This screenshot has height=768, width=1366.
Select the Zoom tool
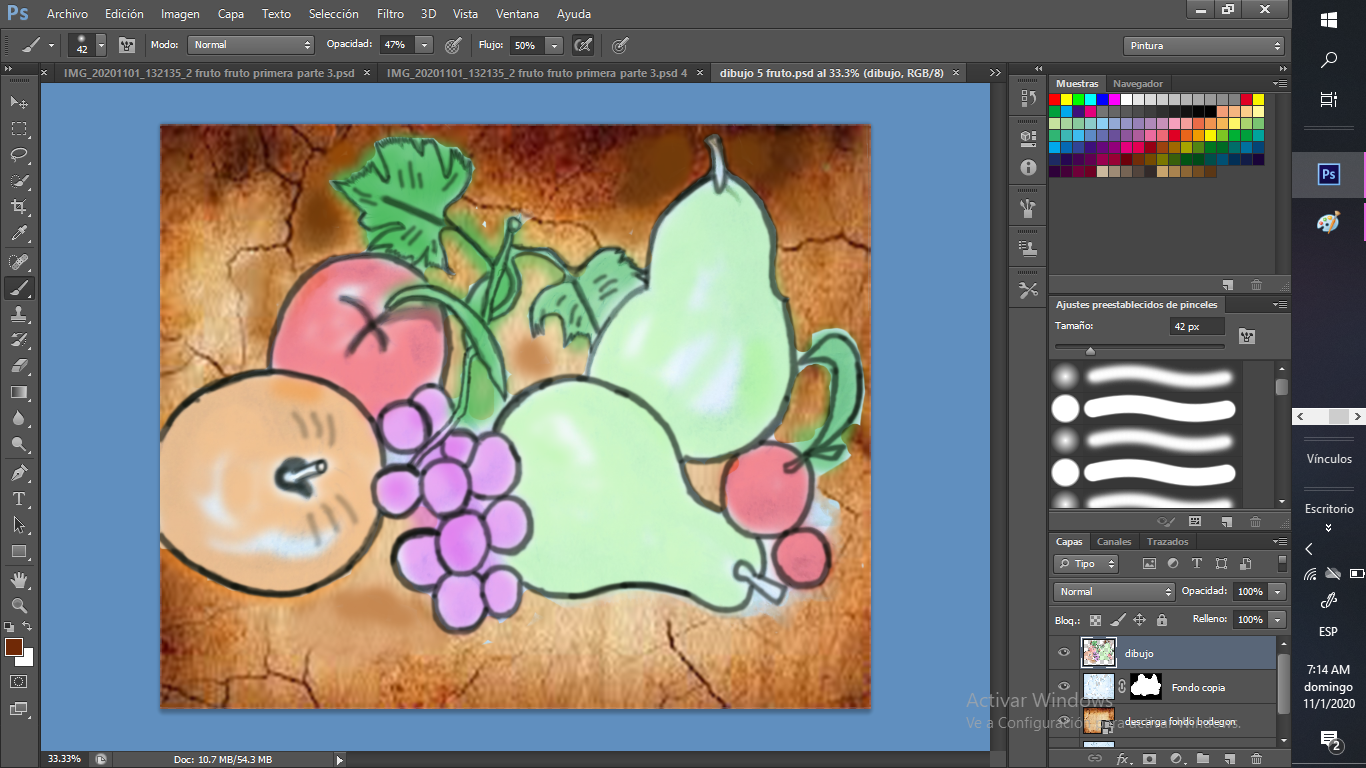pos(19,605)
